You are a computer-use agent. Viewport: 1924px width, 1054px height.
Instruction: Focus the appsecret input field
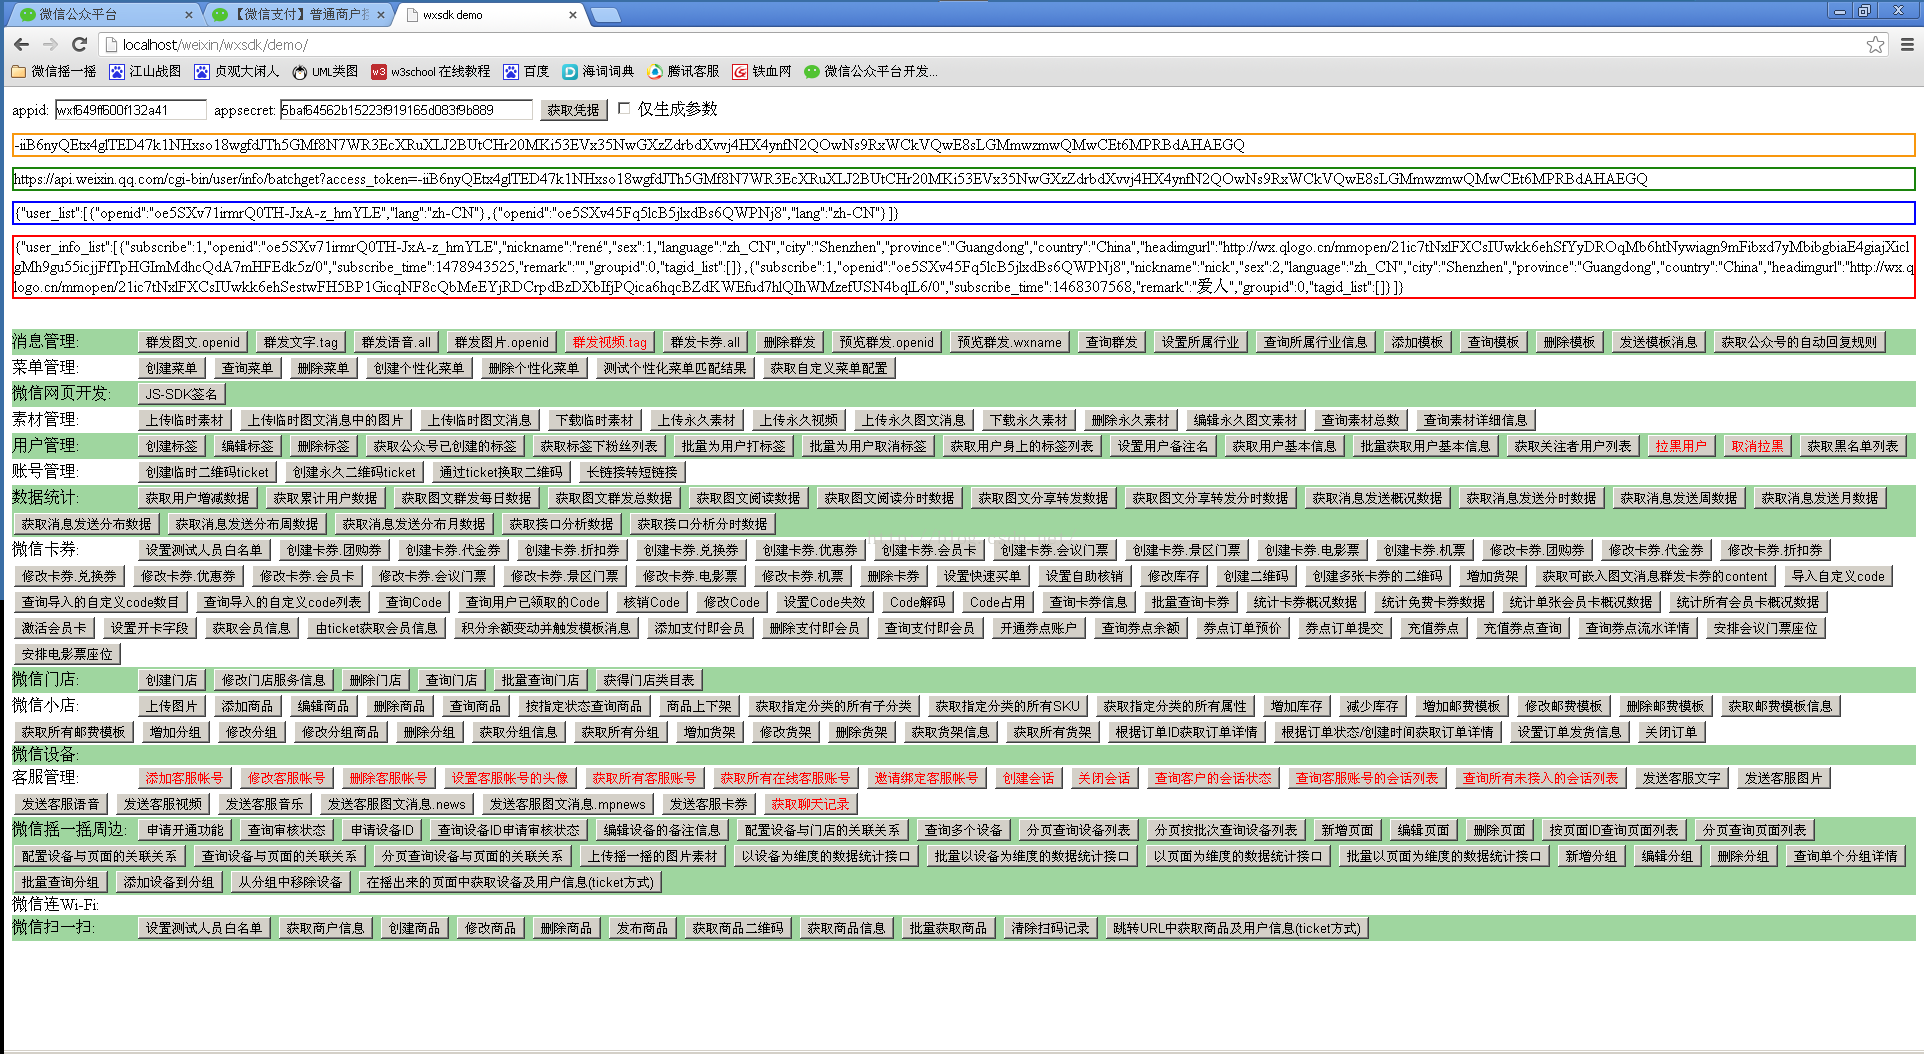click(x=406, y=110)
